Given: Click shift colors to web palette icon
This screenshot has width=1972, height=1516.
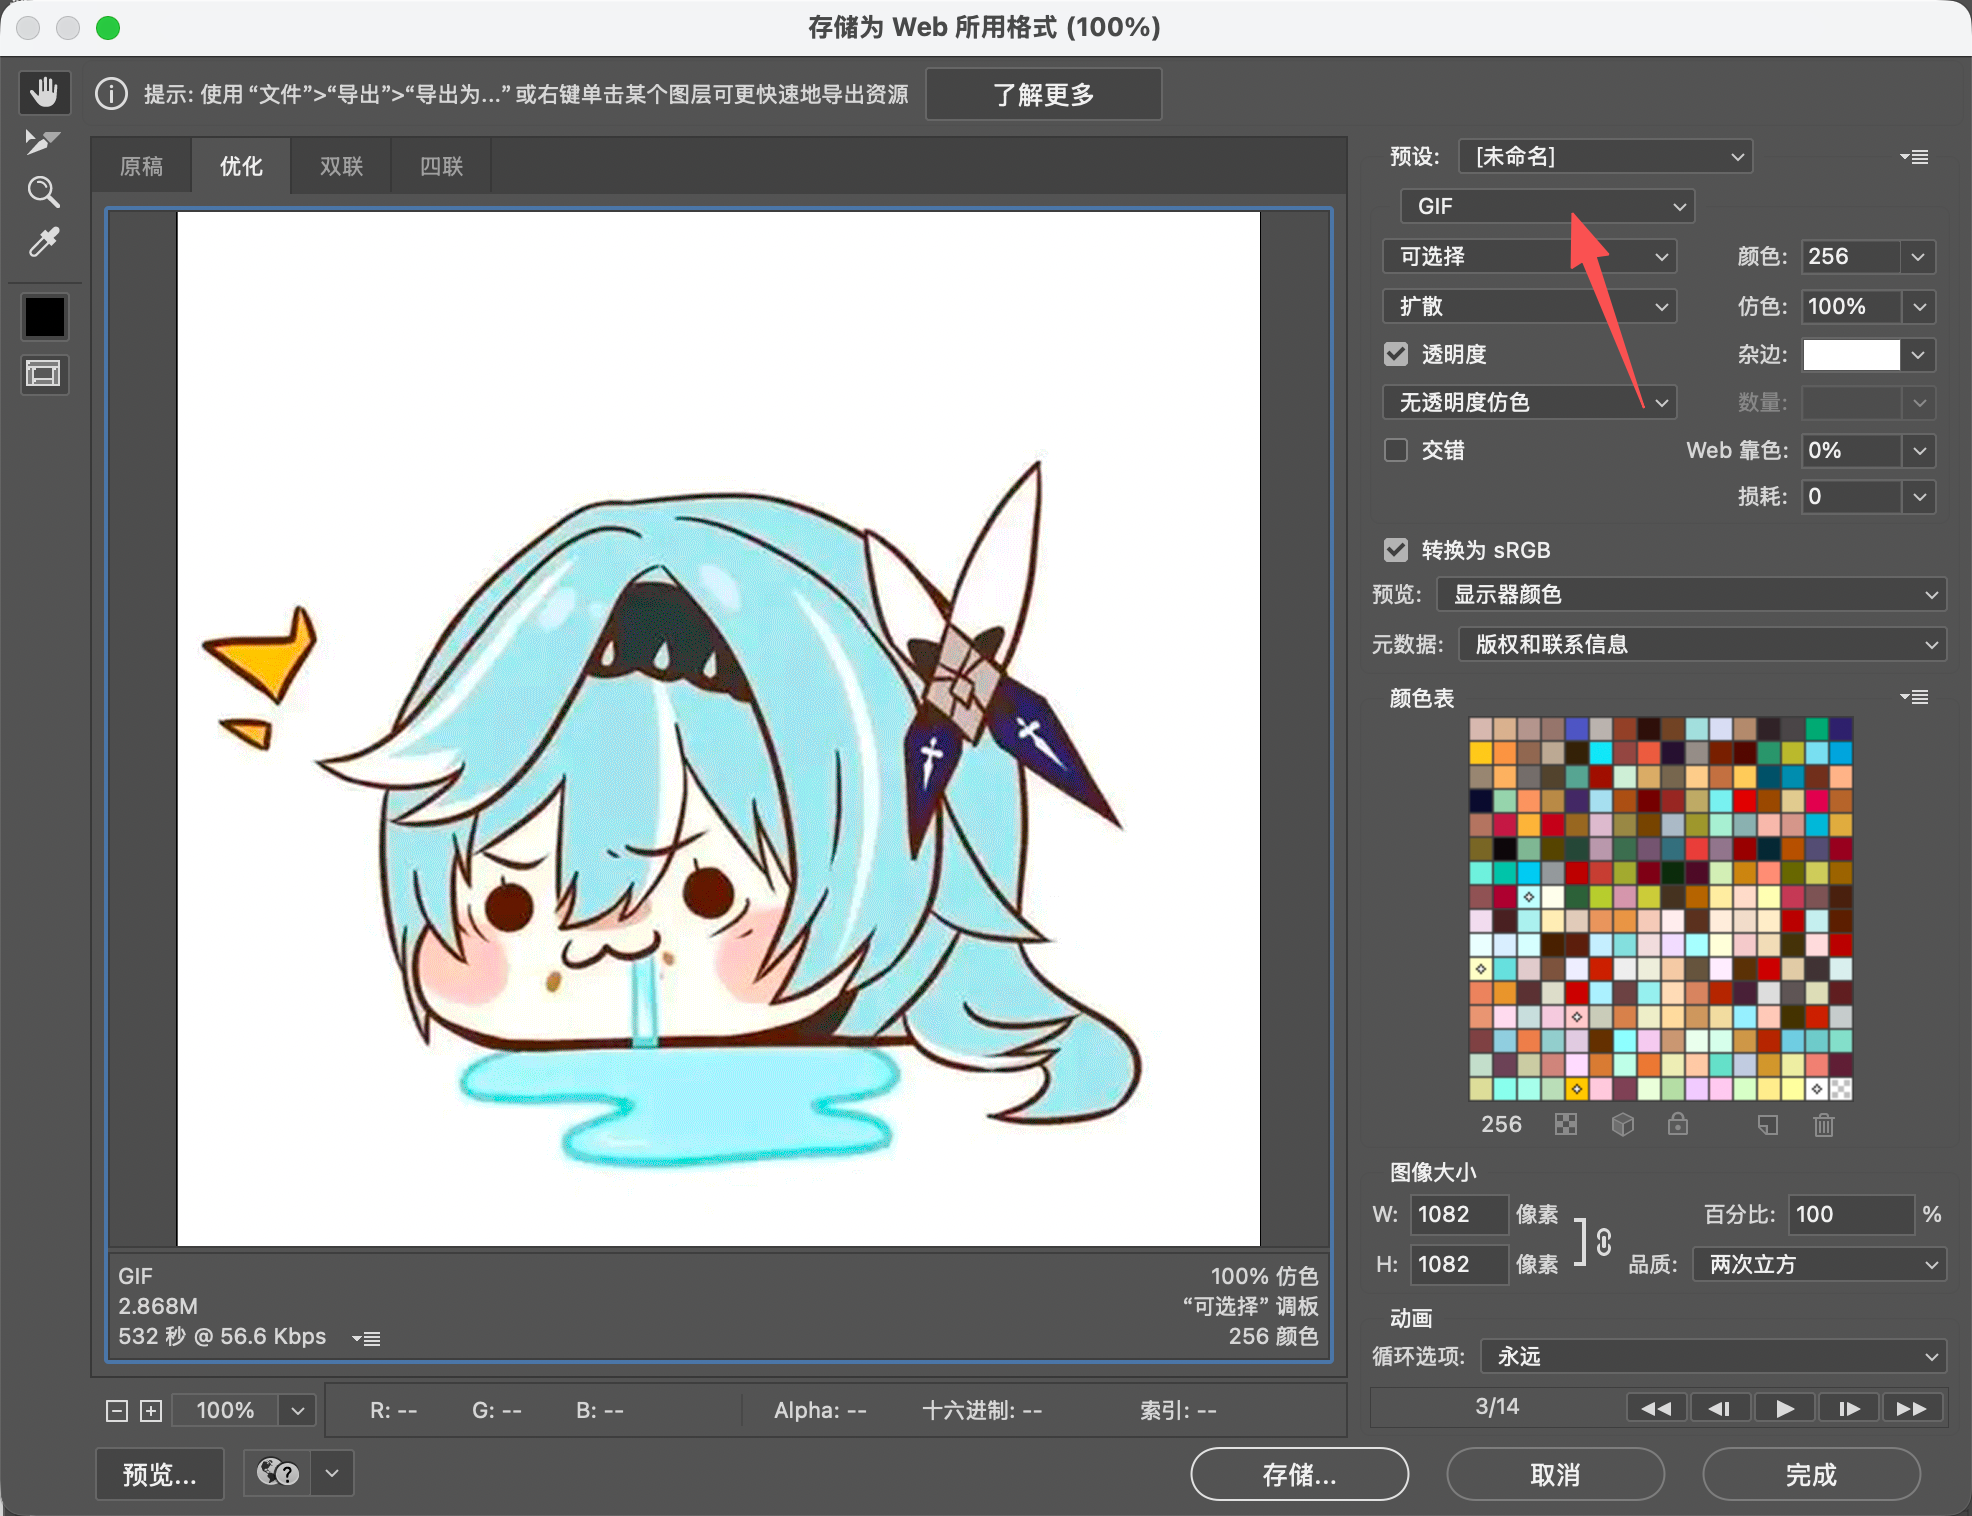Looking at the screenshot, I should click(x=1622, y=1125).
